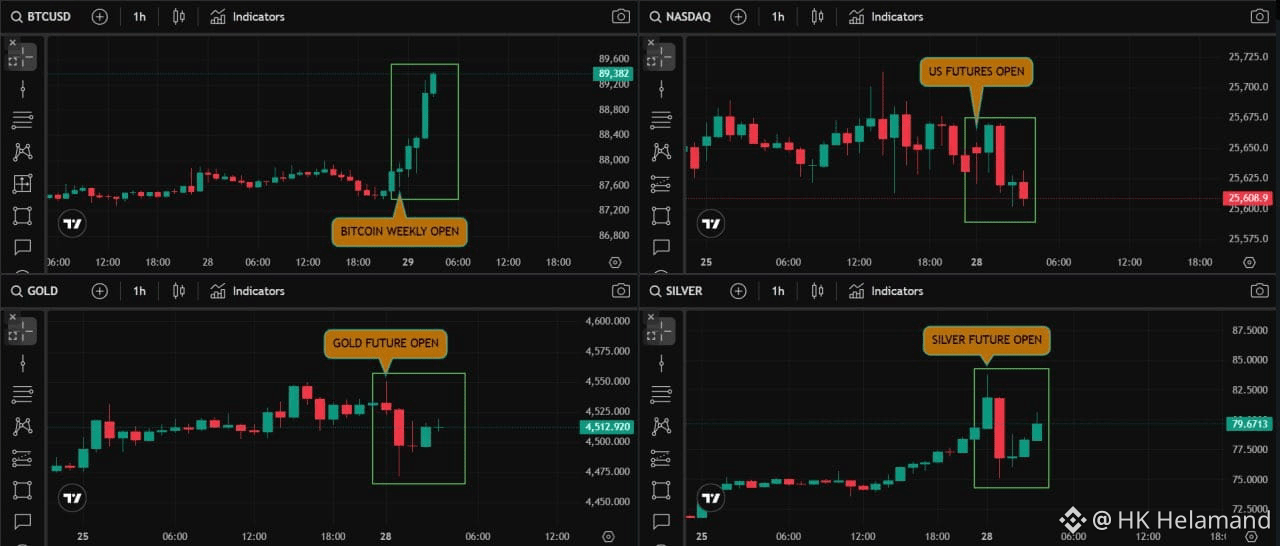1280x546 pixels.
Task: Click the 4,512.920 current price label
Action: click(606, 427)
